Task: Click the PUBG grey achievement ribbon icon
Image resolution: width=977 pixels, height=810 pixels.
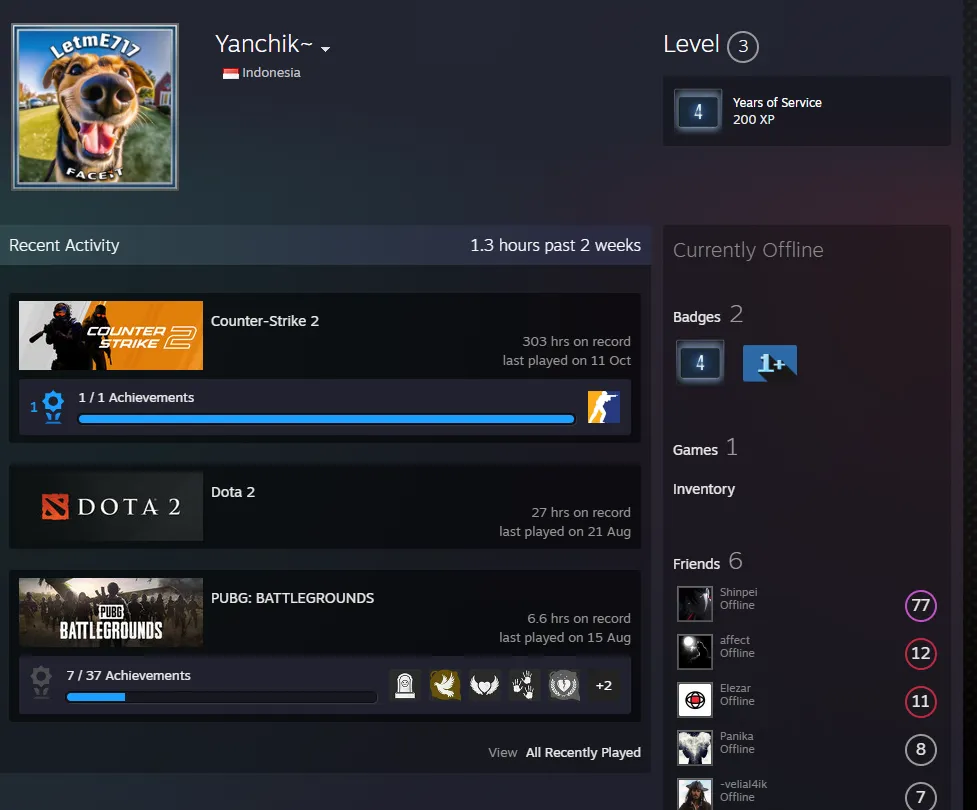Action: click(x=41, y=682)
